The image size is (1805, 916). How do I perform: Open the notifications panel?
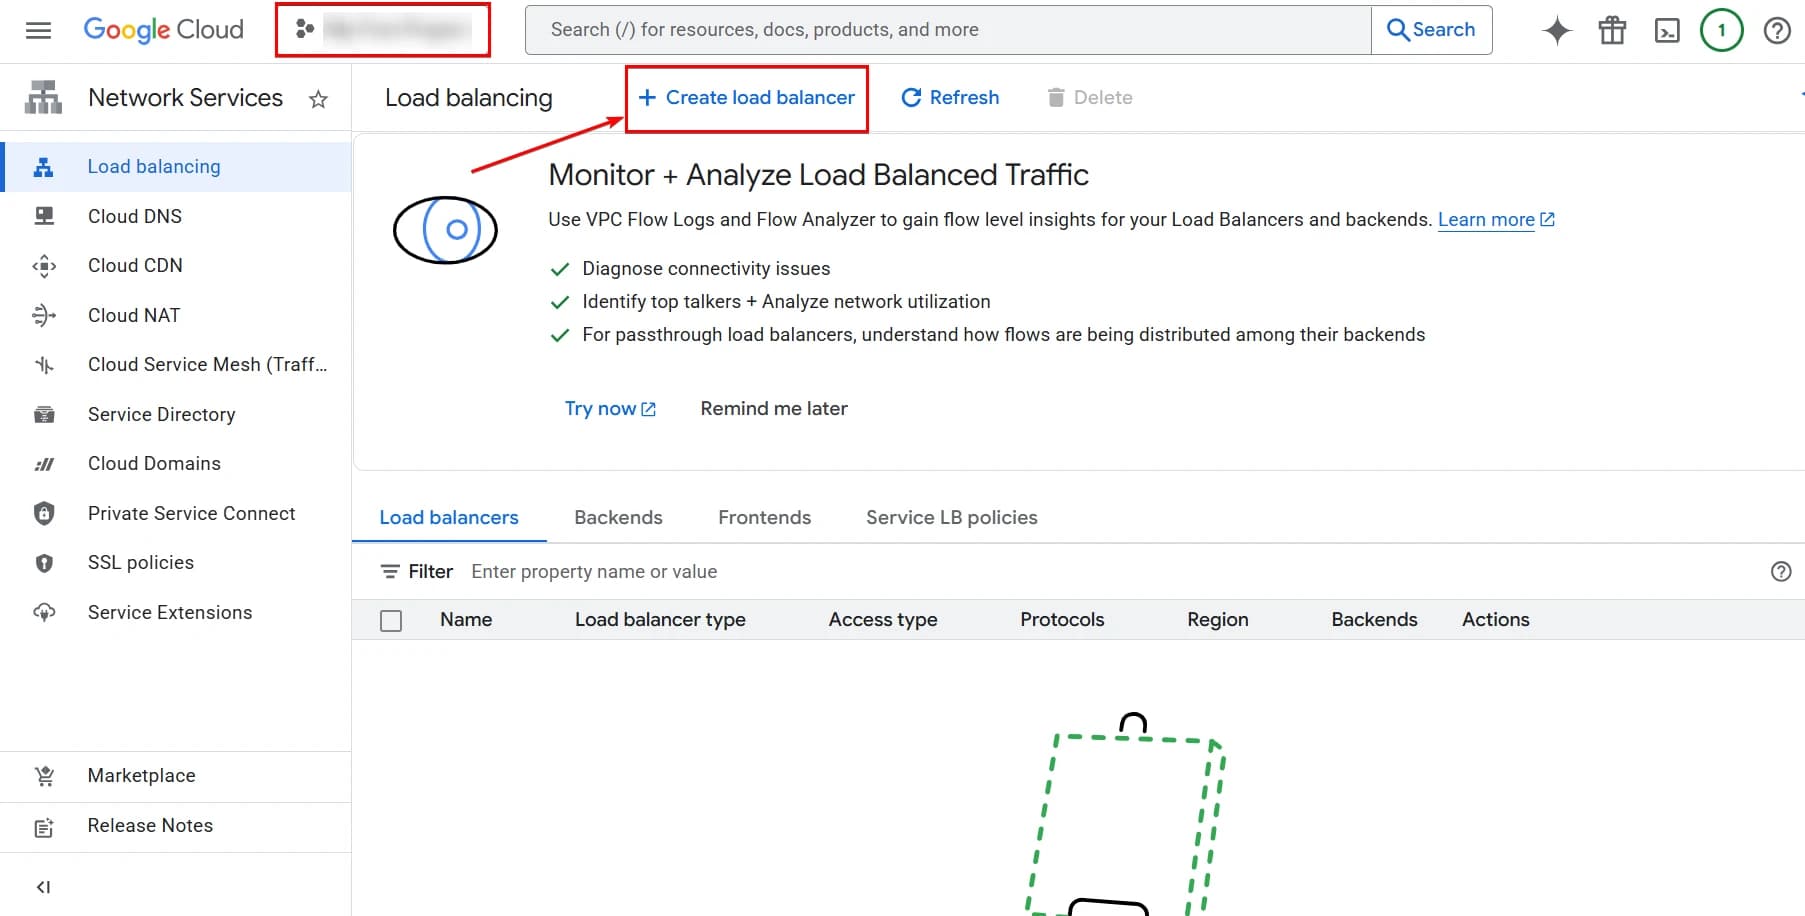click(1721, 30)
